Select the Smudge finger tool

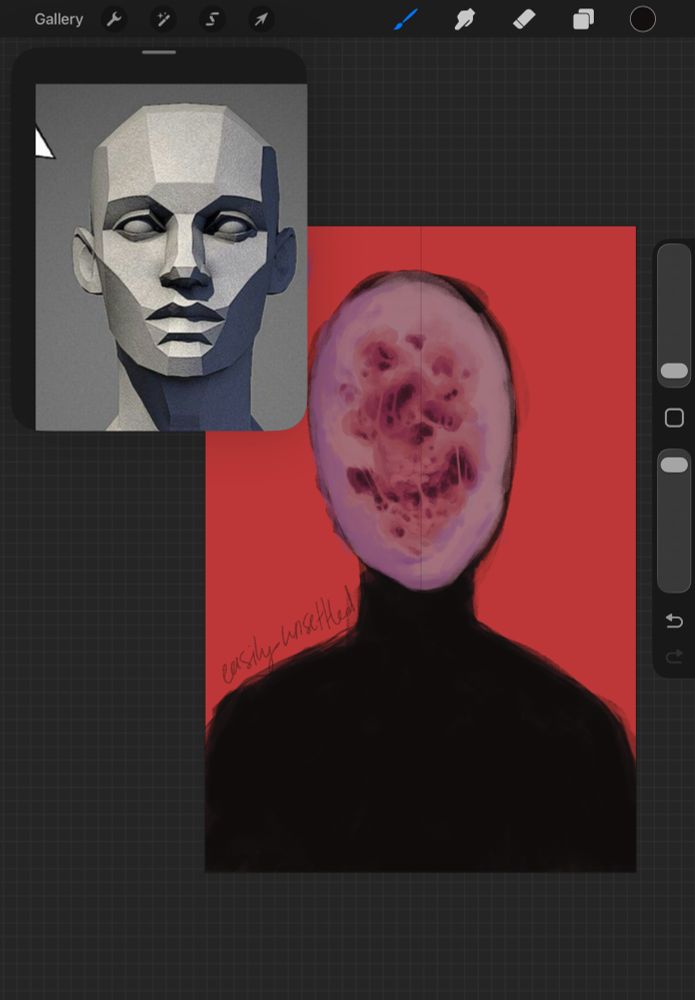click(x=465, y=20)
